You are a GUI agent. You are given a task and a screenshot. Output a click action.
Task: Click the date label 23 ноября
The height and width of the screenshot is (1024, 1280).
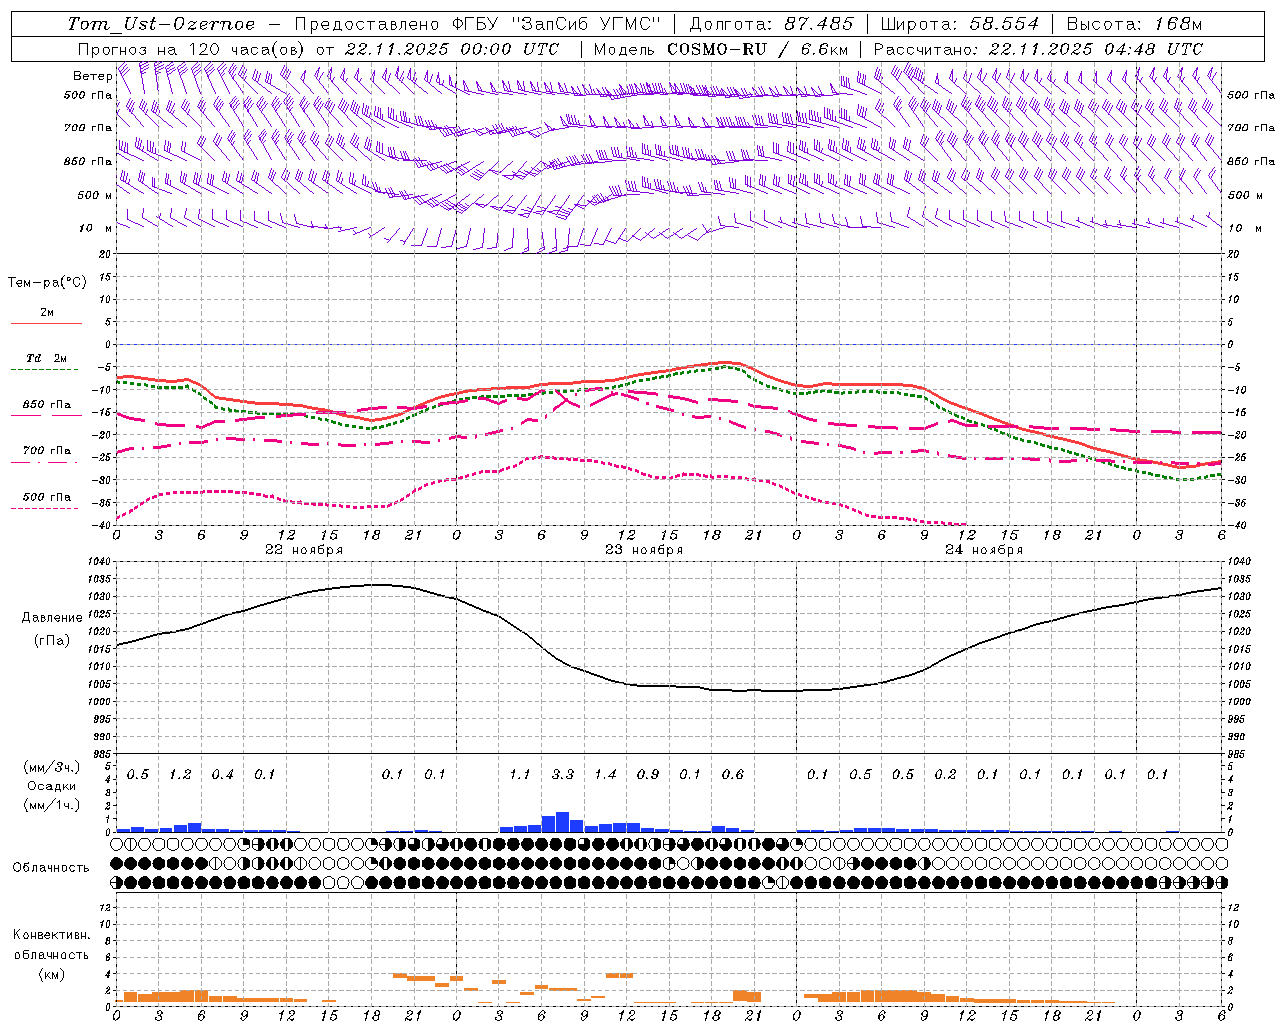(644, 550)
